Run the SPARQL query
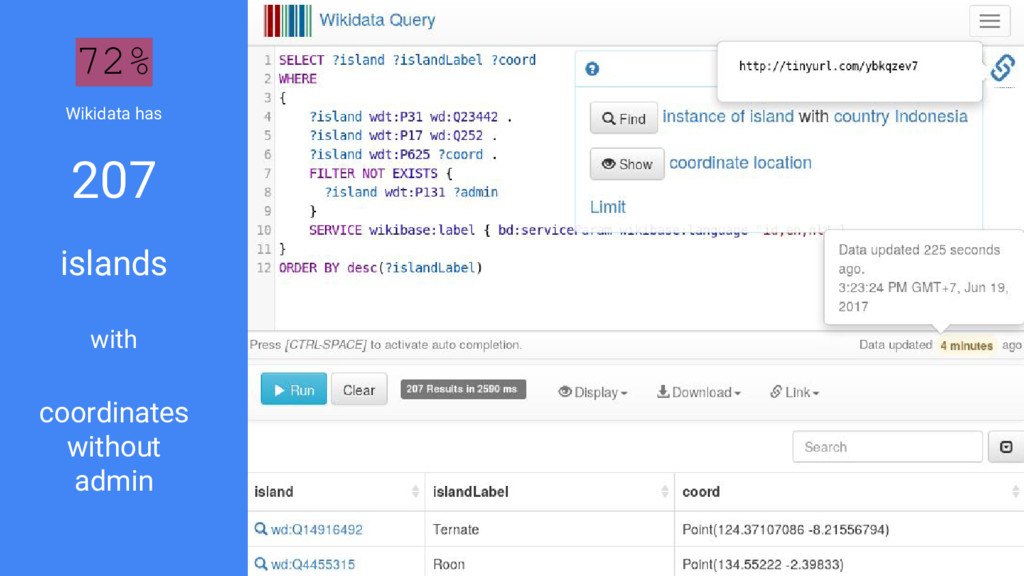1024x576 pixels. (293, 389)
